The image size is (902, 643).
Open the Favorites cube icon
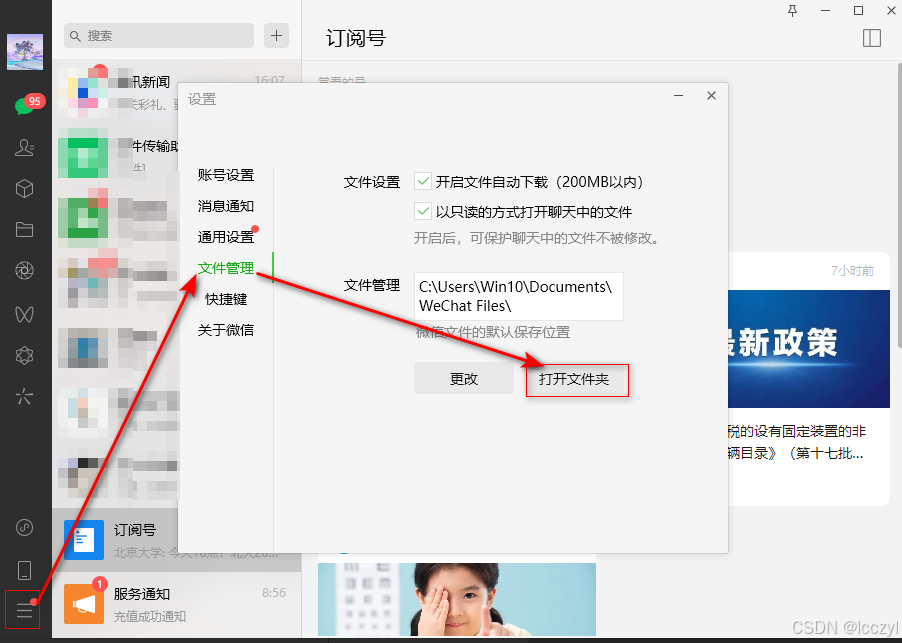24,189
